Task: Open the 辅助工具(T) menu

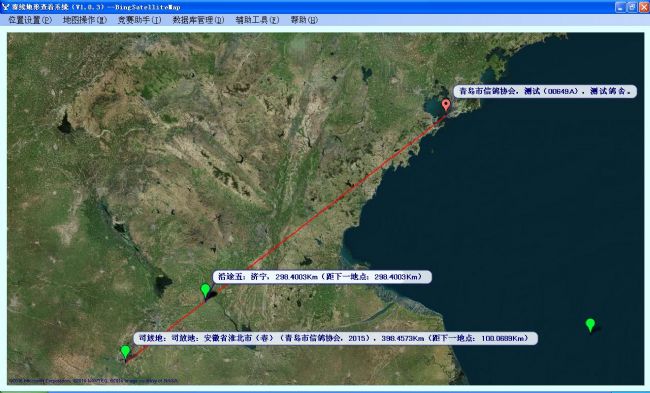Action: pyautogui.click(x=257, y=20)
